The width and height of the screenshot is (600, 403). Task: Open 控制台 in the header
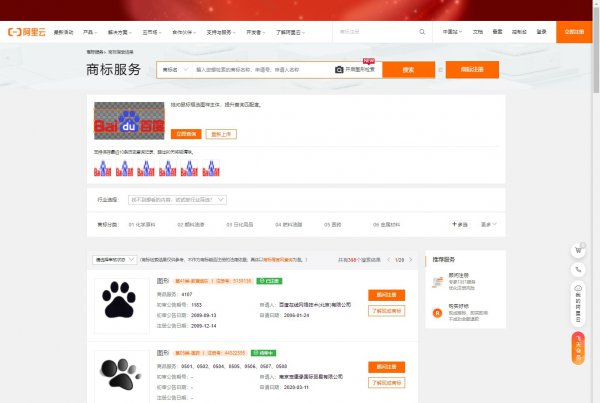point(519,32)
